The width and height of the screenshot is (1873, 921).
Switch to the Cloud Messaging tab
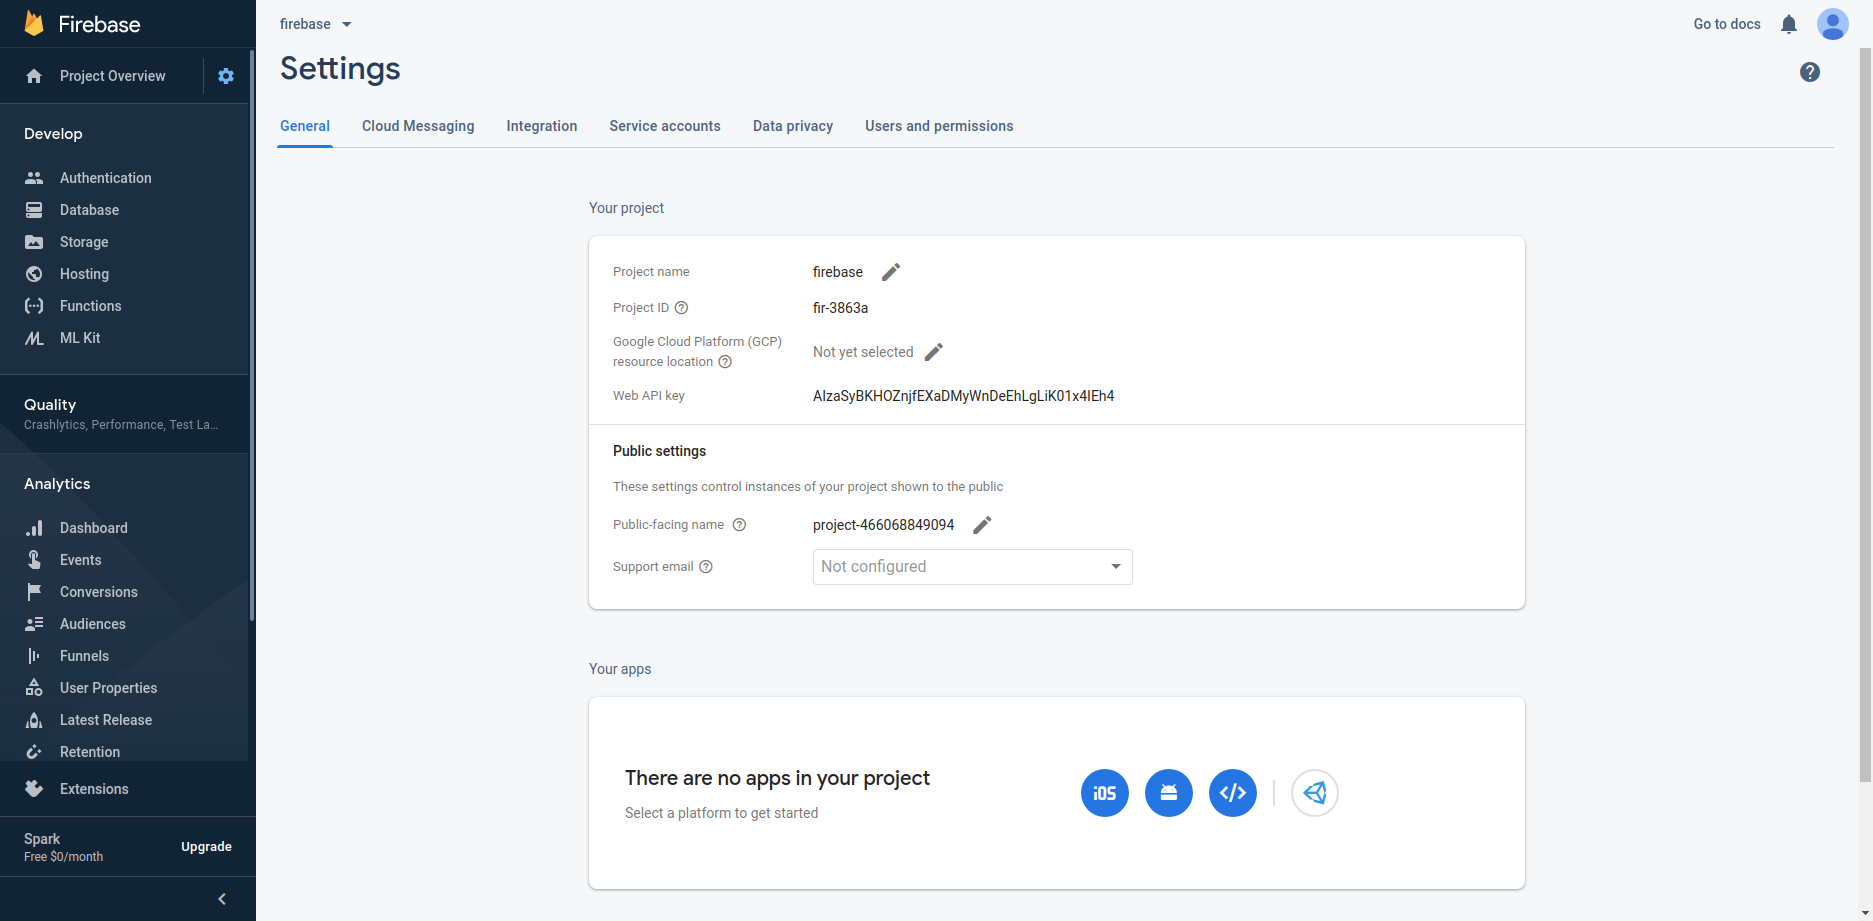[x=418, y=126]
